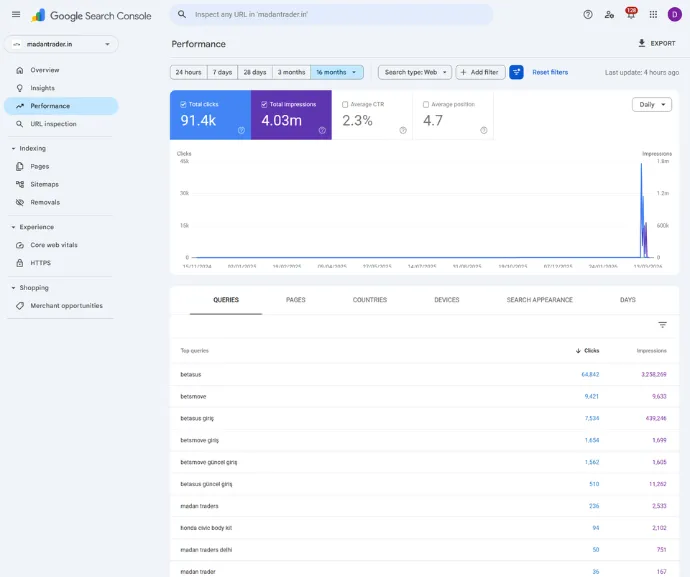
Task: Click the Total clicks help icon
Action: coord(241,130)
